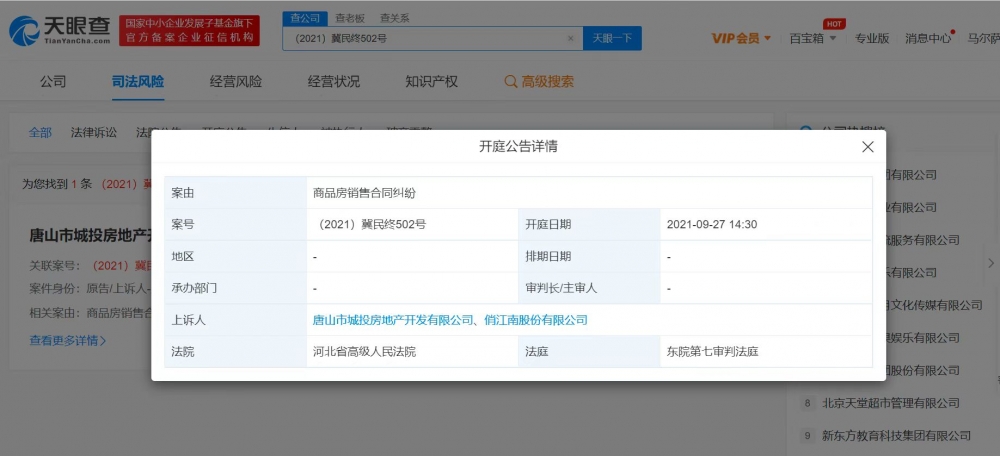Switch to the 查老板 search tab
This screenshot has height=456, width=1000.
(x=349, y=18)
